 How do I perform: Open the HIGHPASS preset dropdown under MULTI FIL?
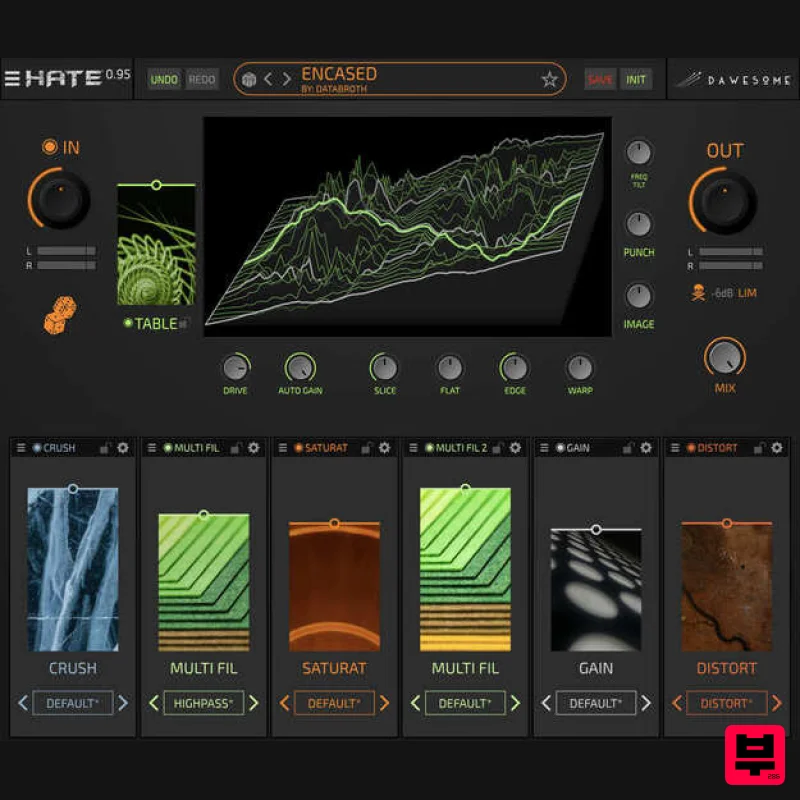[204, 703]
